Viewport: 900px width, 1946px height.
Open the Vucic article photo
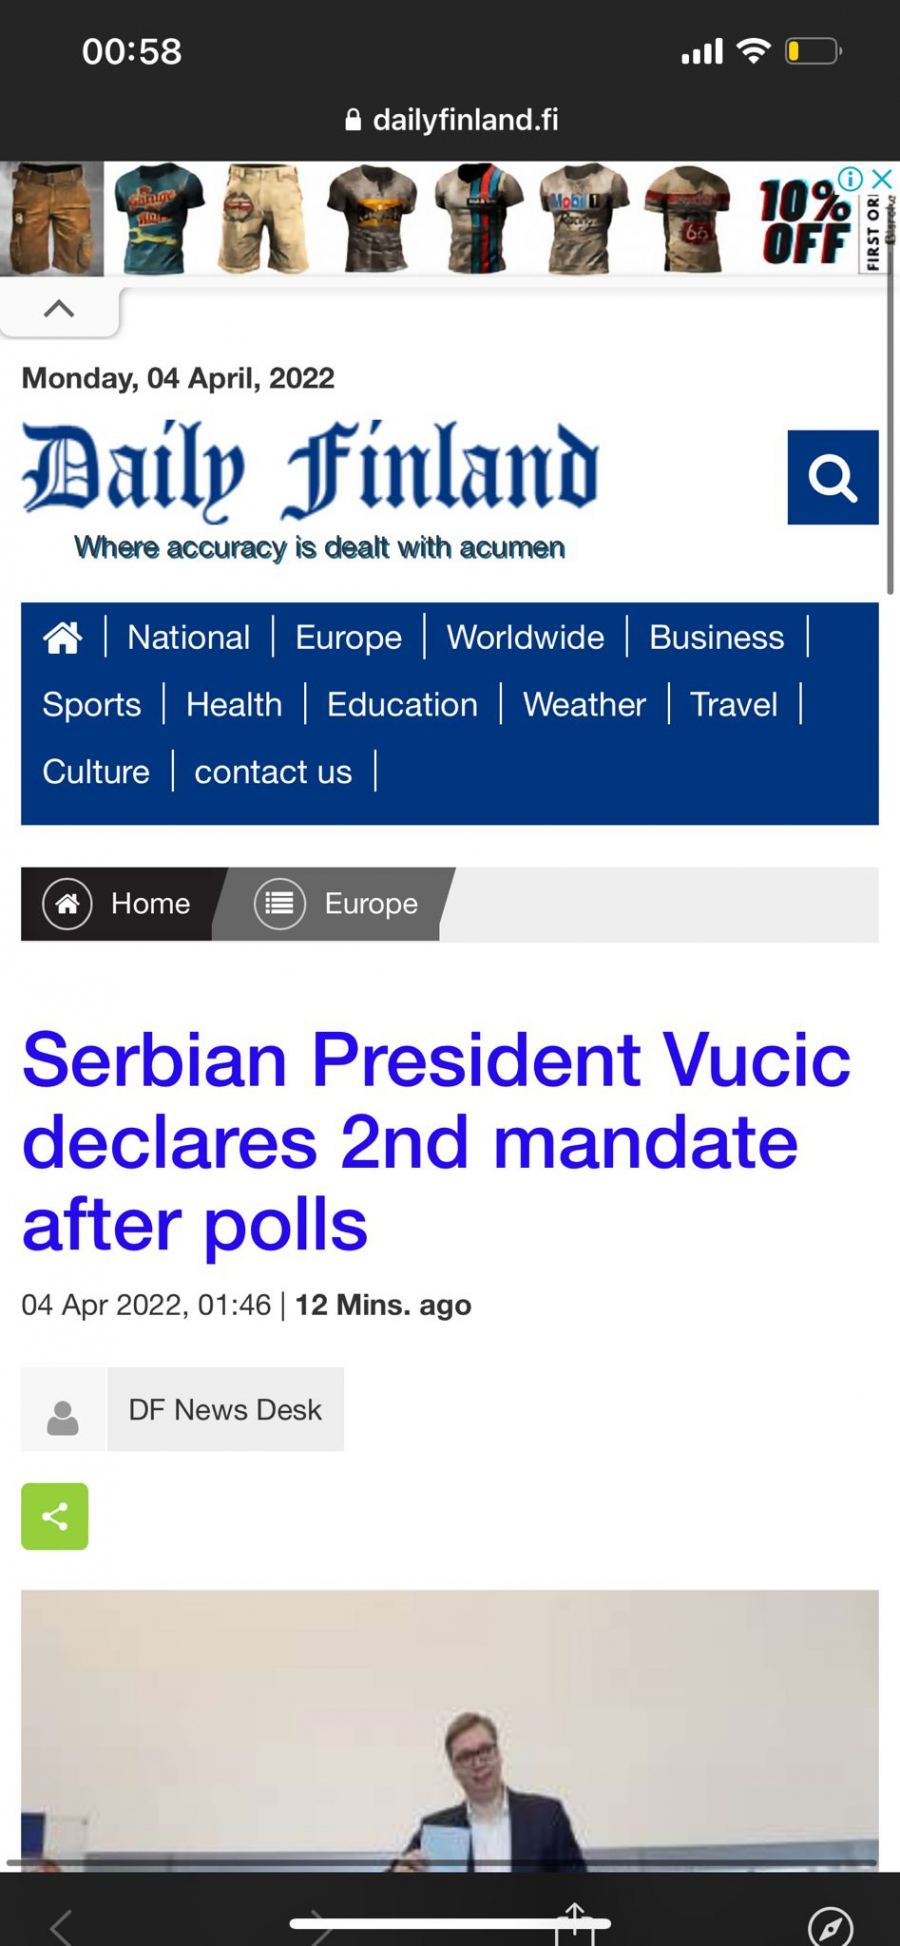coord(450,1730)
